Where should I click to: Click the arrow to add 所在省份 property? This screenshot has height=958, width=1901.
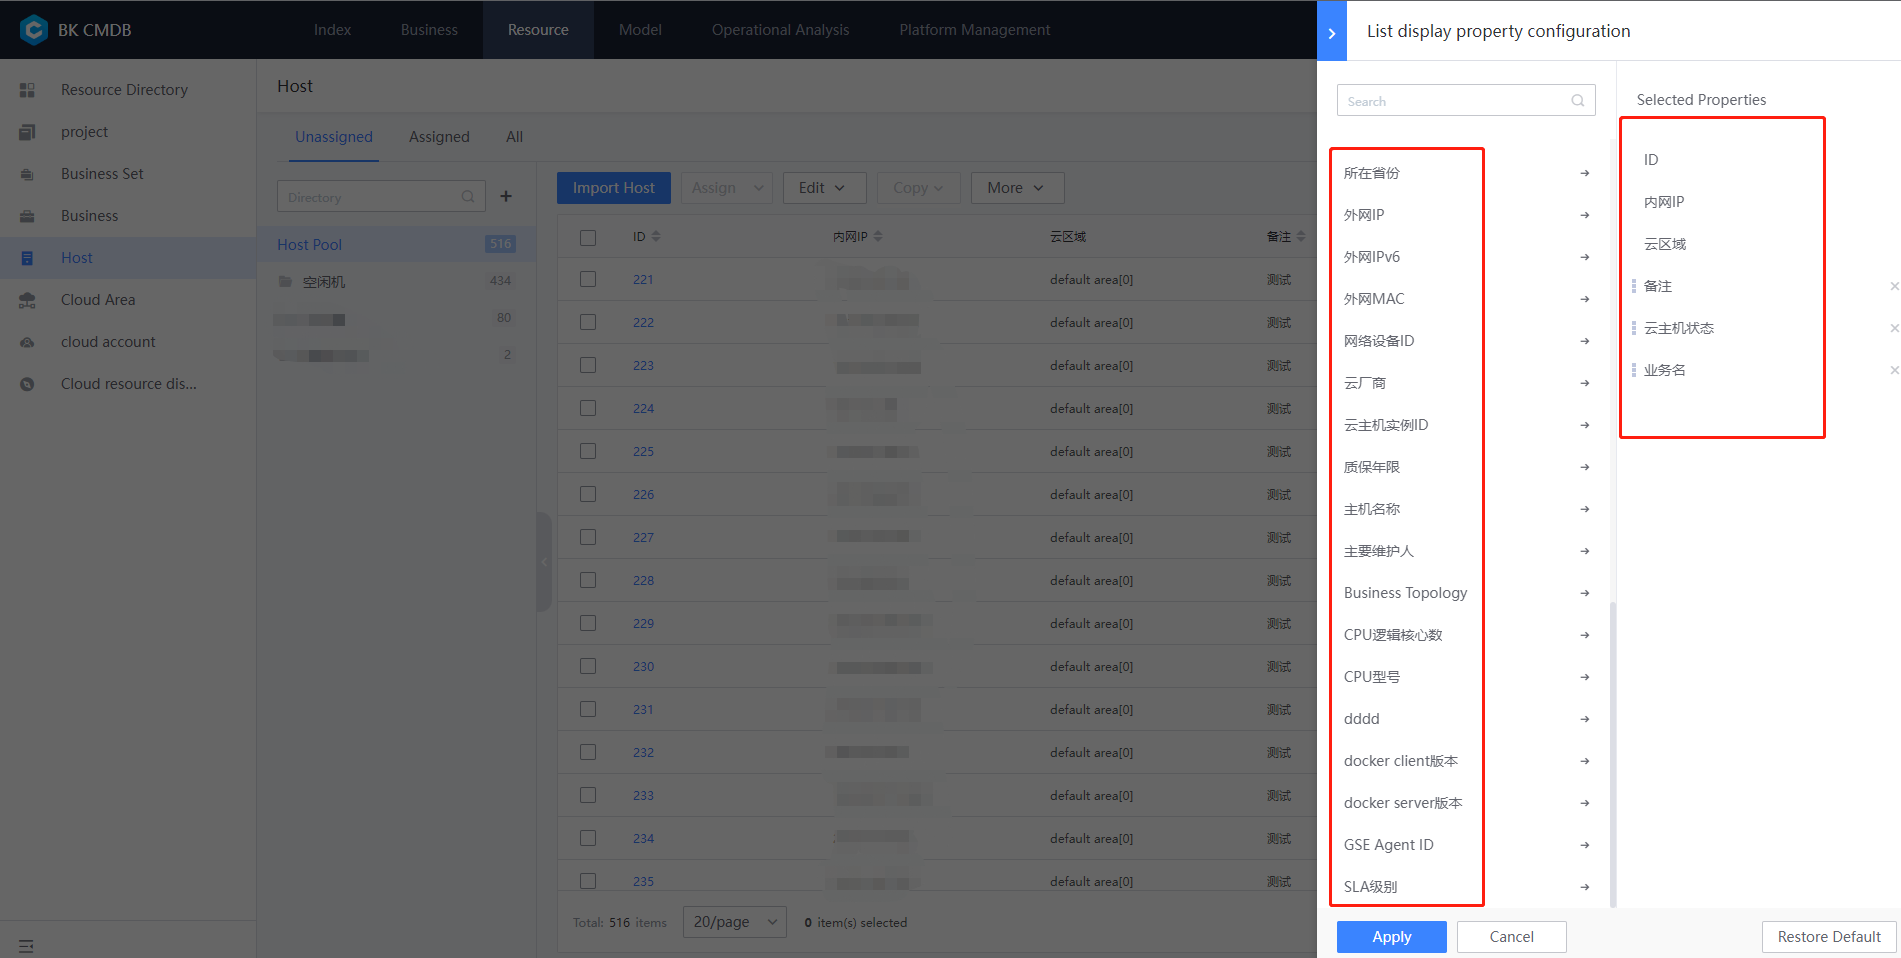point(1584,172)
